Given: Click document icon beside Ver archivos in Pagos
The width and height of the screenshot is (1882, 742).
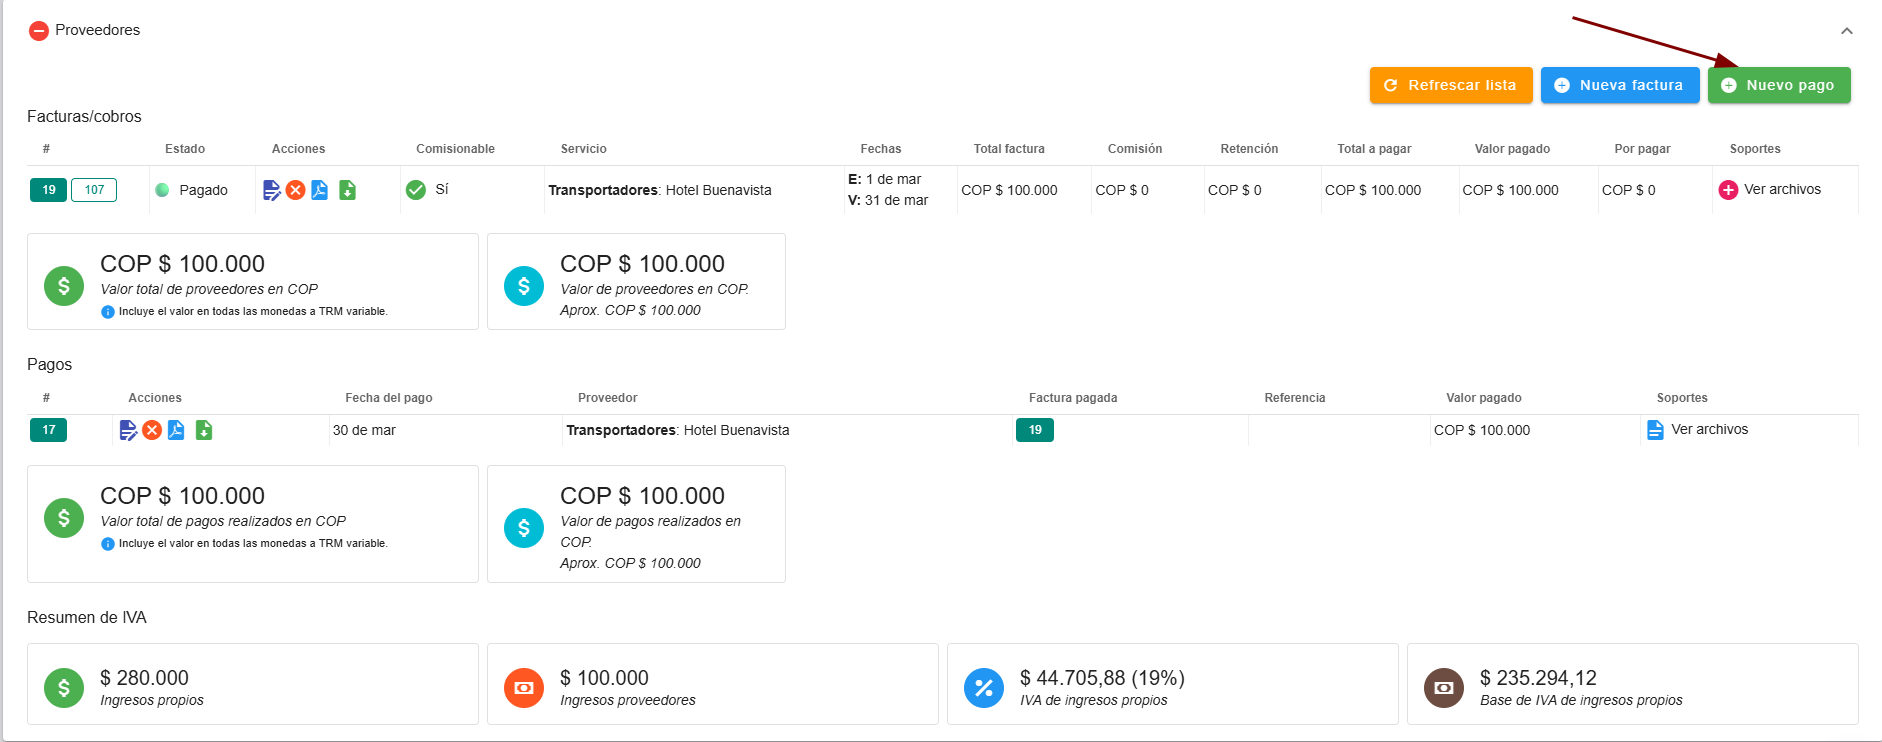Looking at the screenshot, I should pyautogui.click(x=1655, y=430).
